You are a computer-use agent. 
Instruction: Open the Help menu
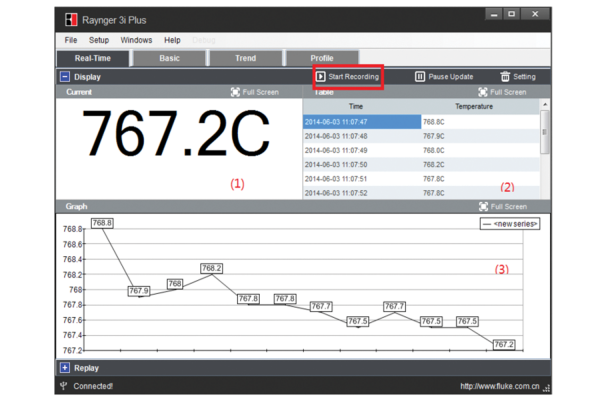173,40
